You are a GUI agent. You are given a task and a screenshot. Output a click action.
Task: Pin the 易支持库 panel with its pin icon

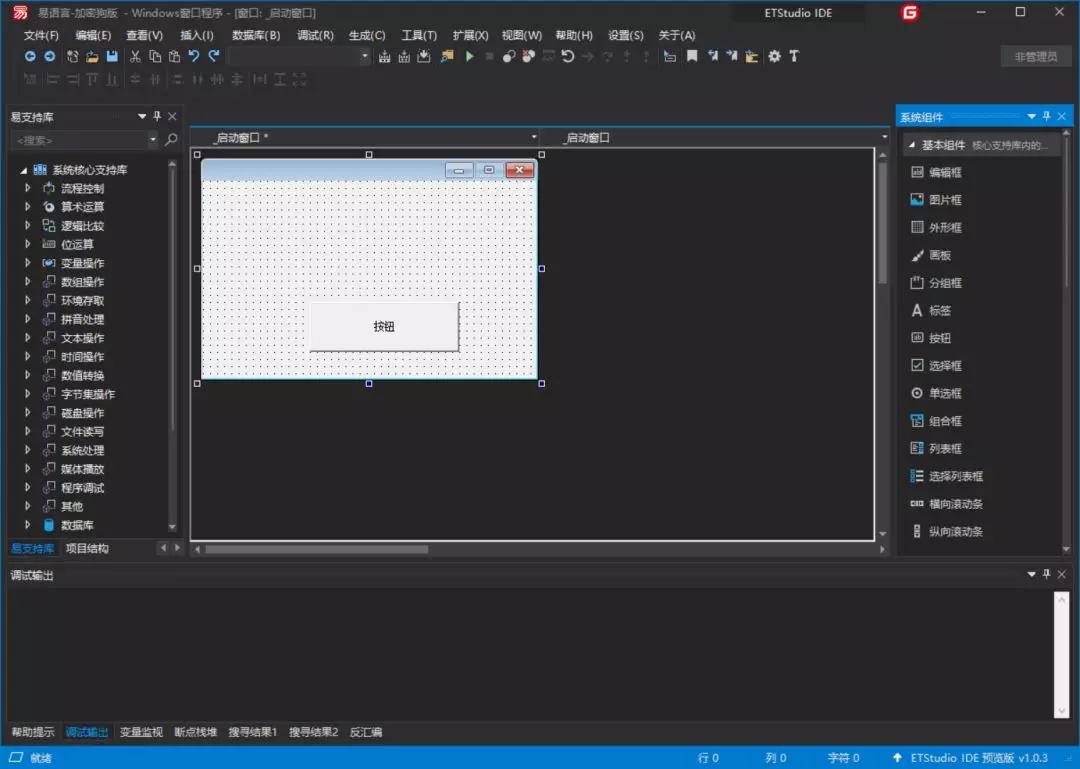155,115
